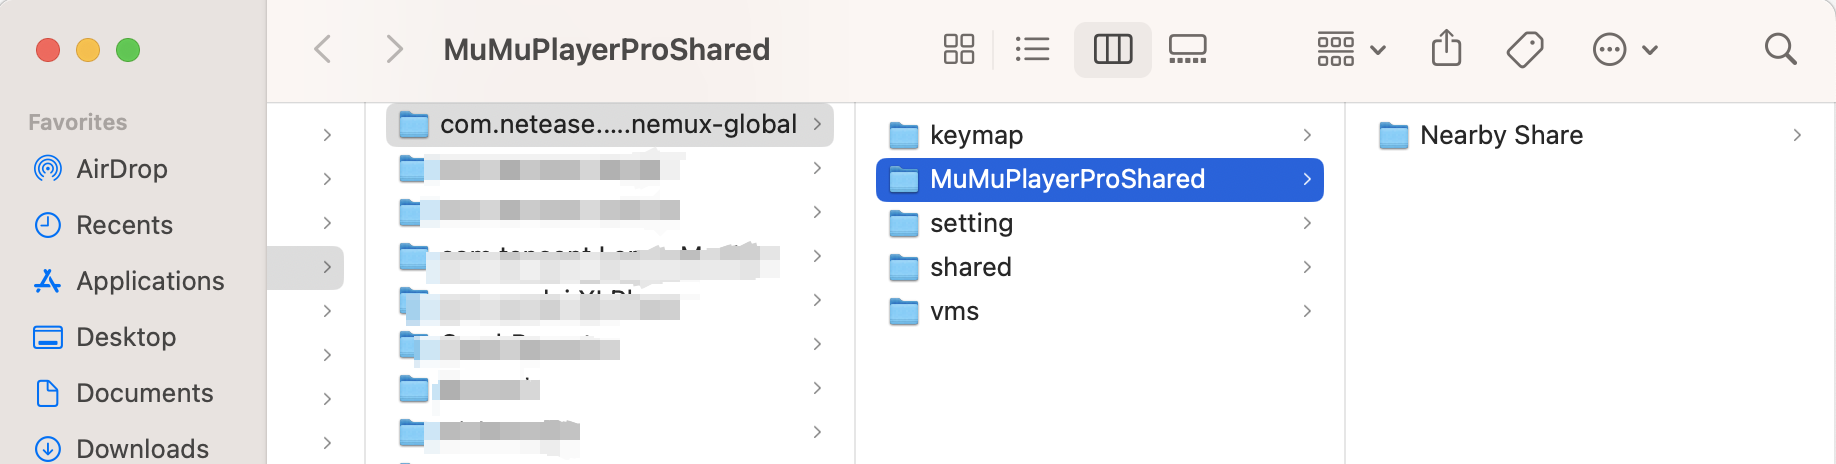Click the red close window button
The image size is (1836, 464).
48,49
